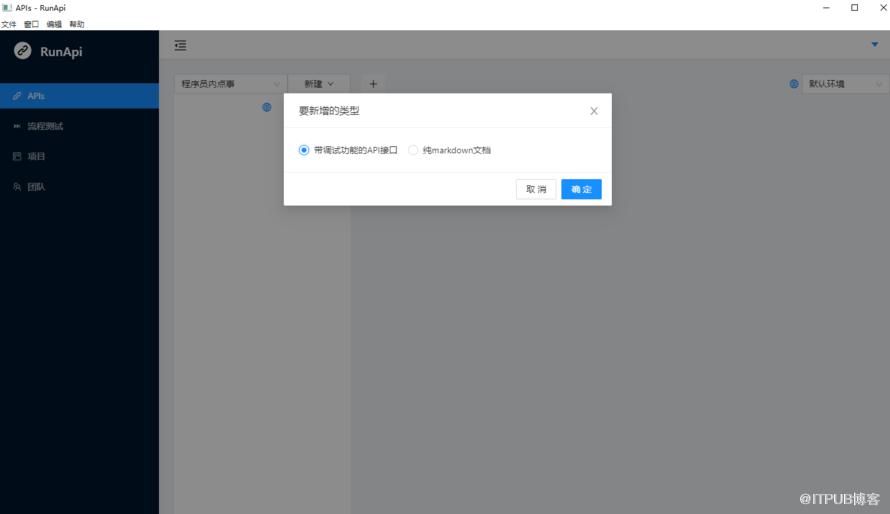Minimize the RunApi window
Image resolution: width=890 pixels, height=514 pixels.
[826, 8]
